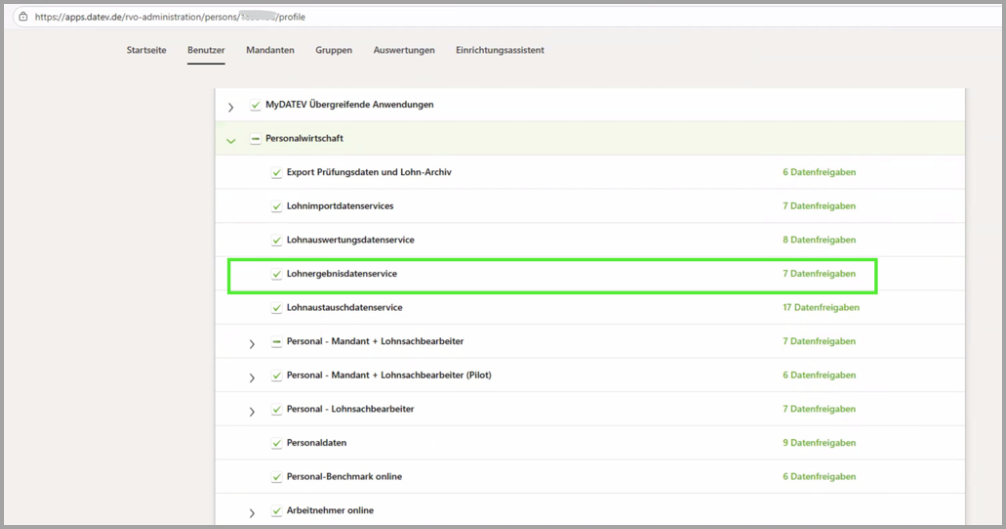Uncheck Export Prüfungsdaten und Lohn-Archiv
Viewport: 1006px width, 529px height.
pos(277,173)
